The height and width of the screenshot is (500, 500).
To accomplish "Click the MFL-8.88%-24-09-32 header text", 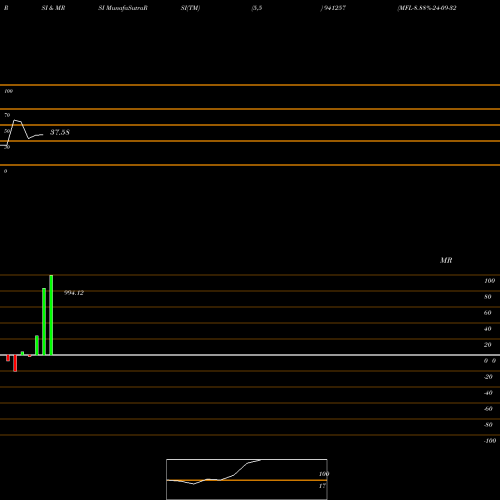I will [x=427, y=8].
